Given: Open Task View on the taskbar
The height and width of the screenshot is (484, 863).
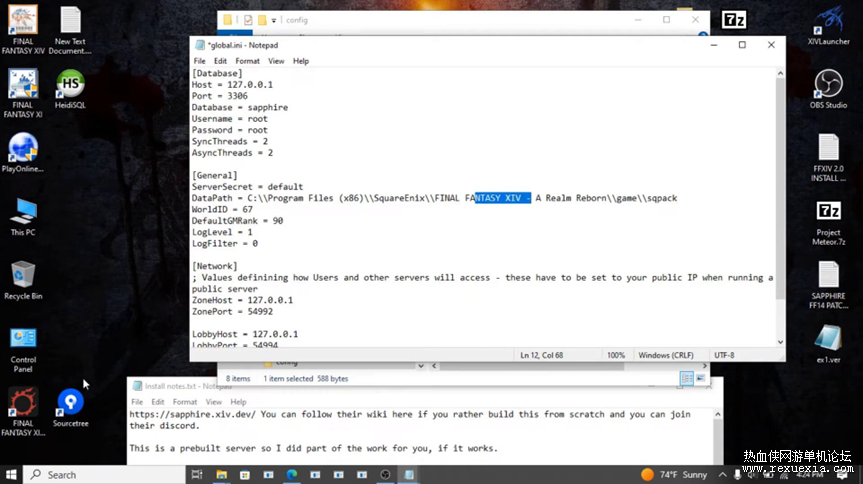Looking at the screenshot, I should point(196,475).
